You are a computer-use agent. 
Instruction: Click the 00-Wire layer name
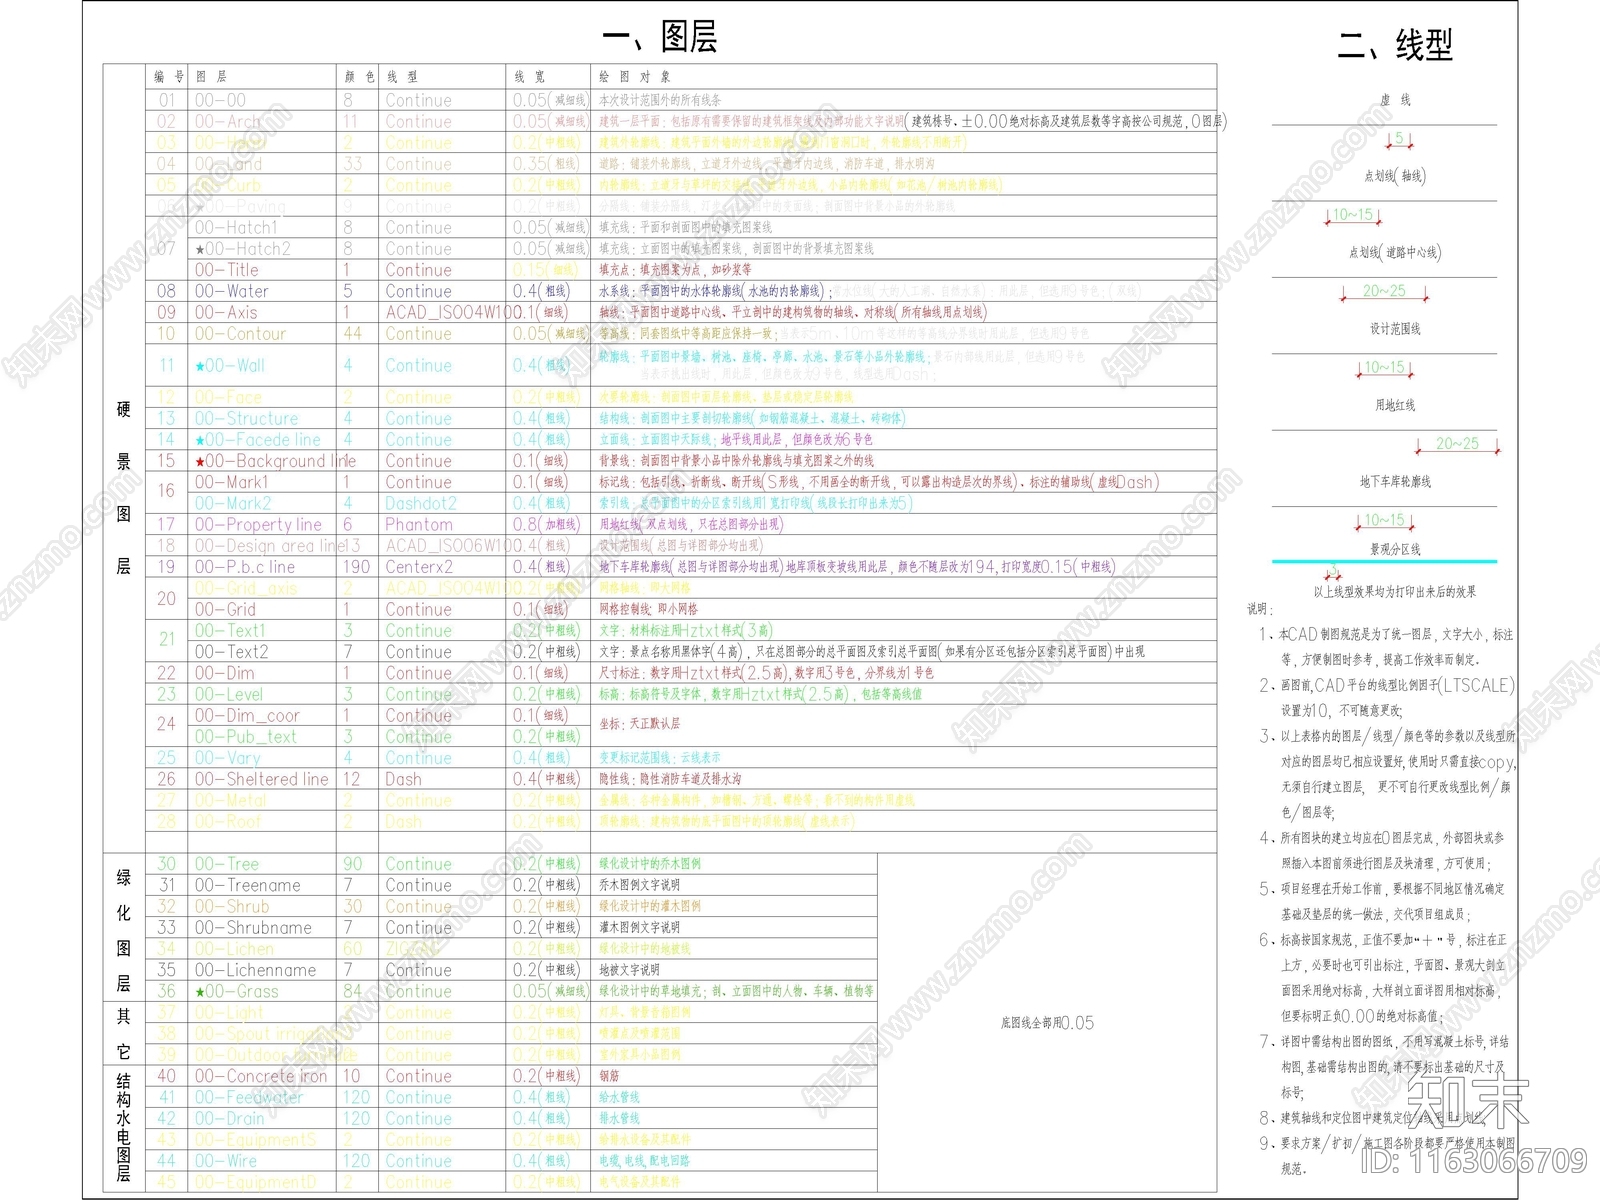click(225, 1161)
